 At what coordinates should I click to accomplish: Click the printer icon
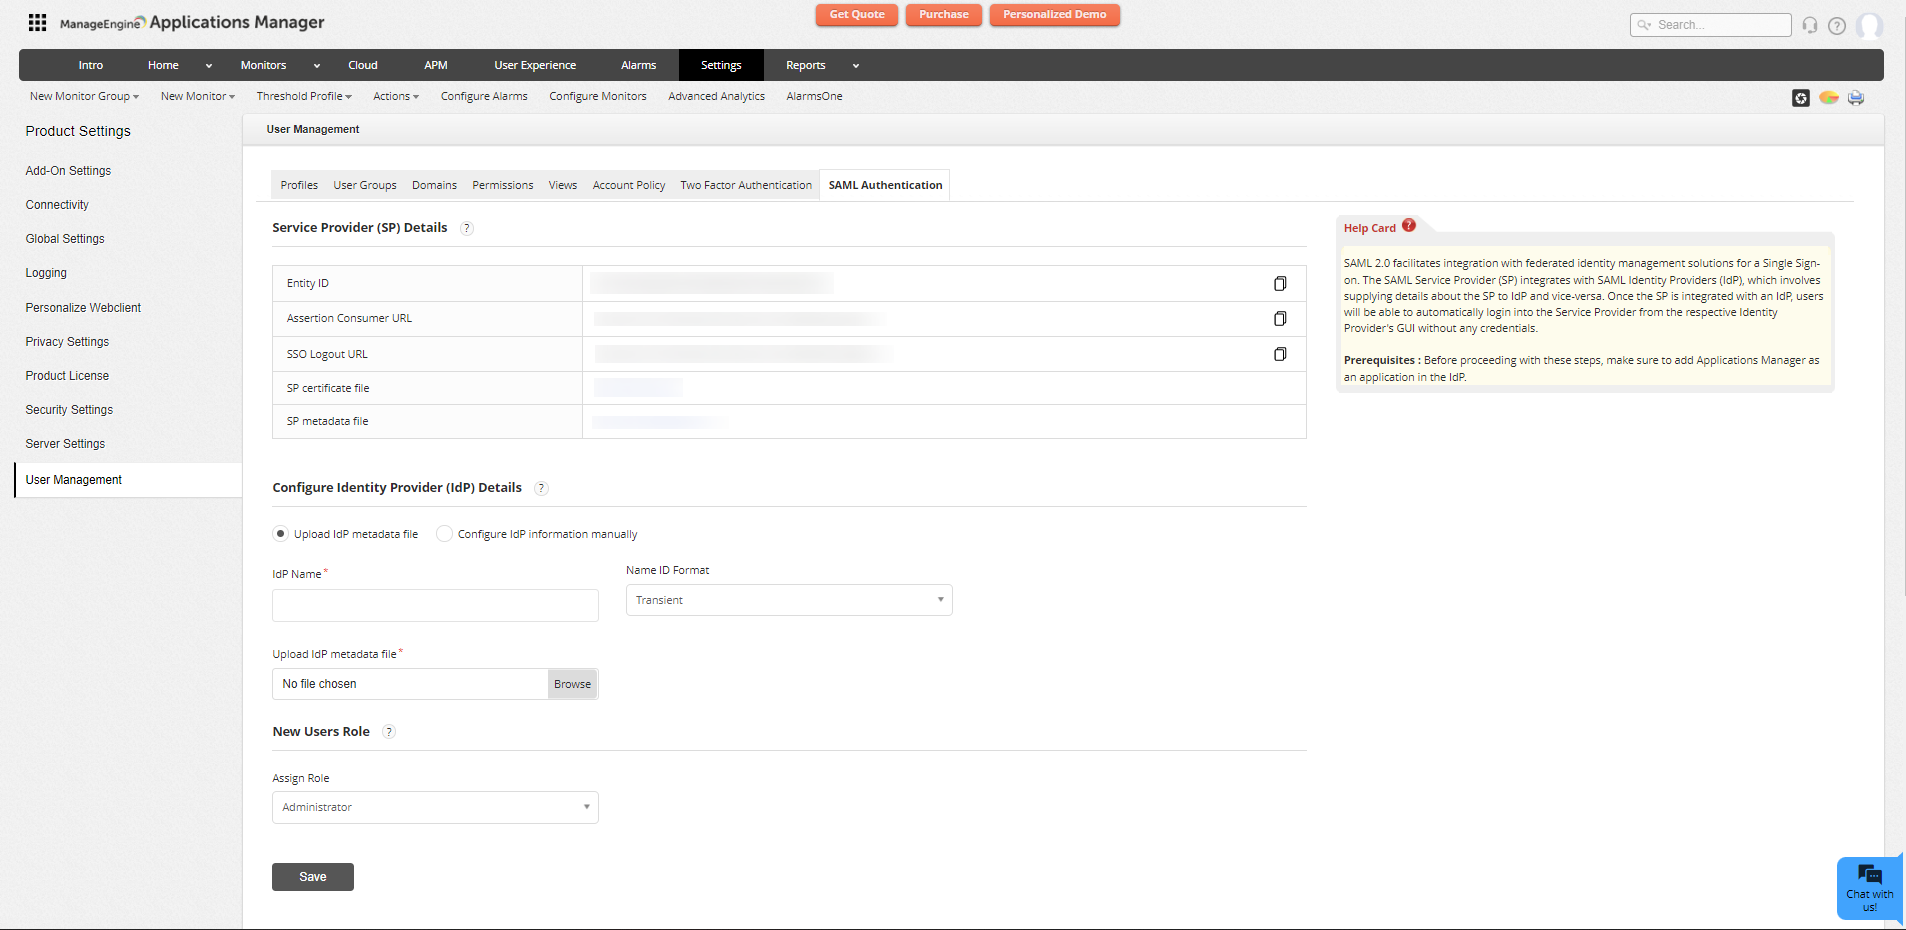click(1856, 98)
